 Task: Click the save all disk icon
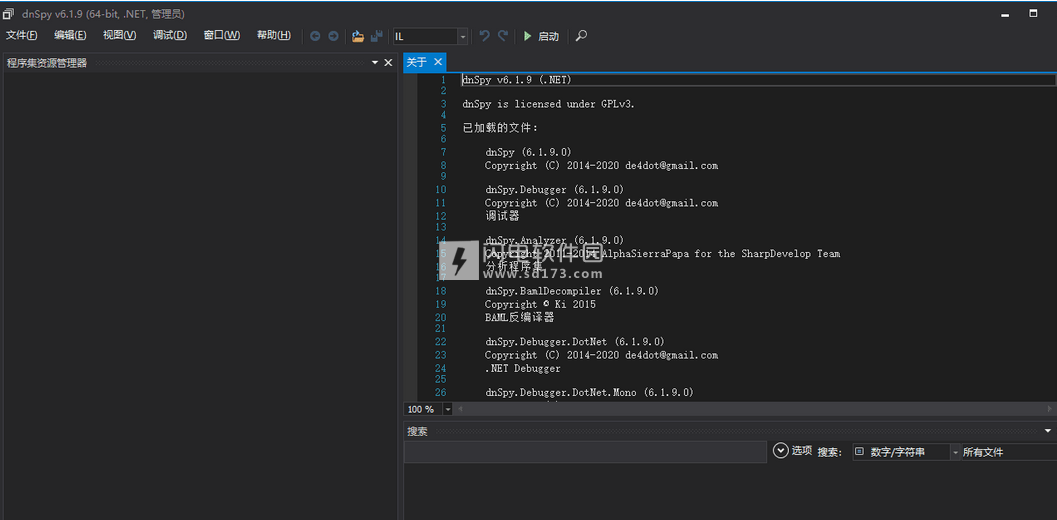point(377,36)
